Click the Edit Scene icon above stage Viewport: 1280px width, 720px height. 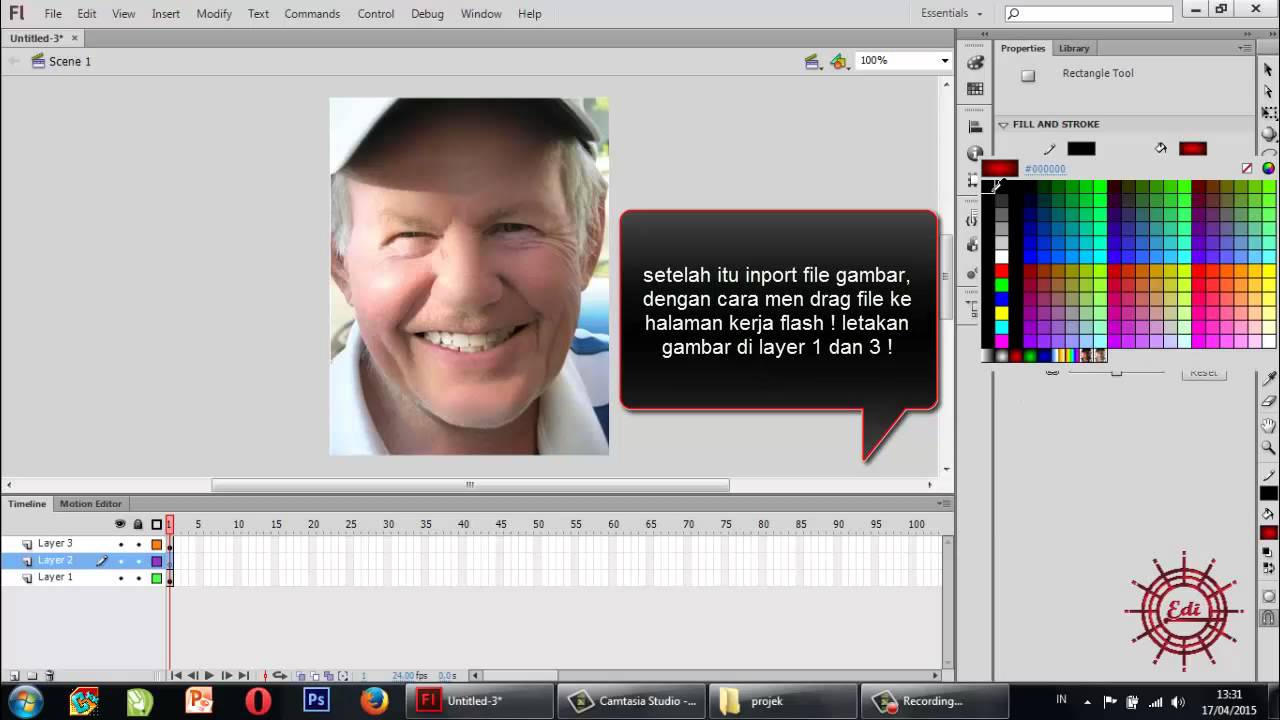click(812, 62)
